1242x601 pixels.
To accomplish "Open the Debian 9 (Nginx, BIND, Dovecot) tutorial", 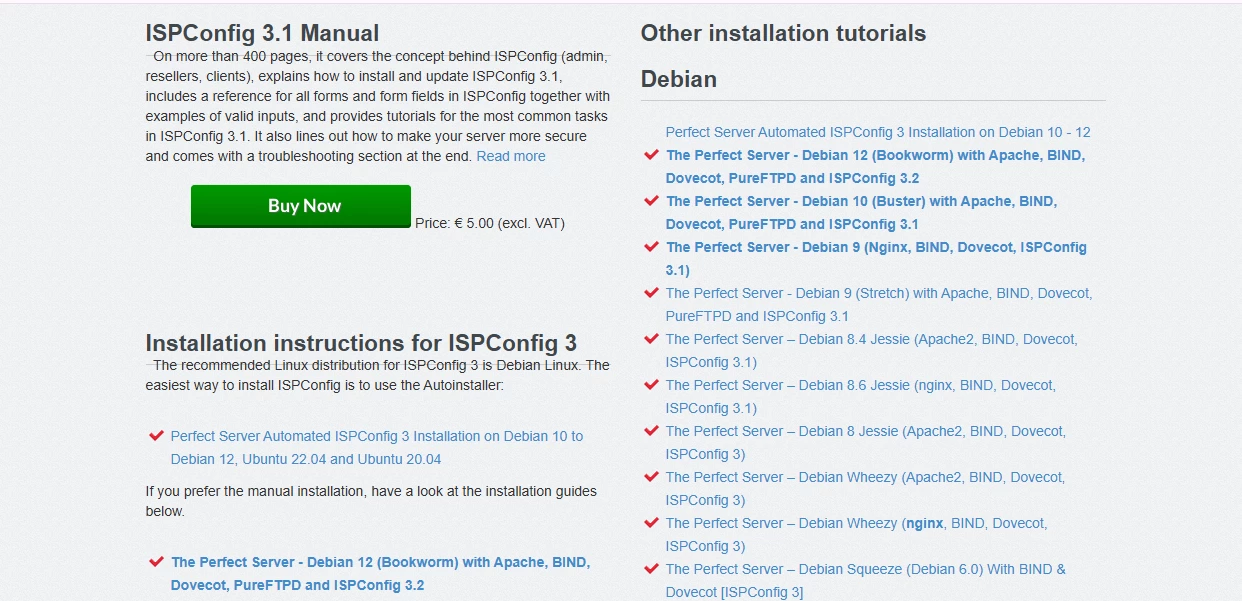I will tap(875, 258).
